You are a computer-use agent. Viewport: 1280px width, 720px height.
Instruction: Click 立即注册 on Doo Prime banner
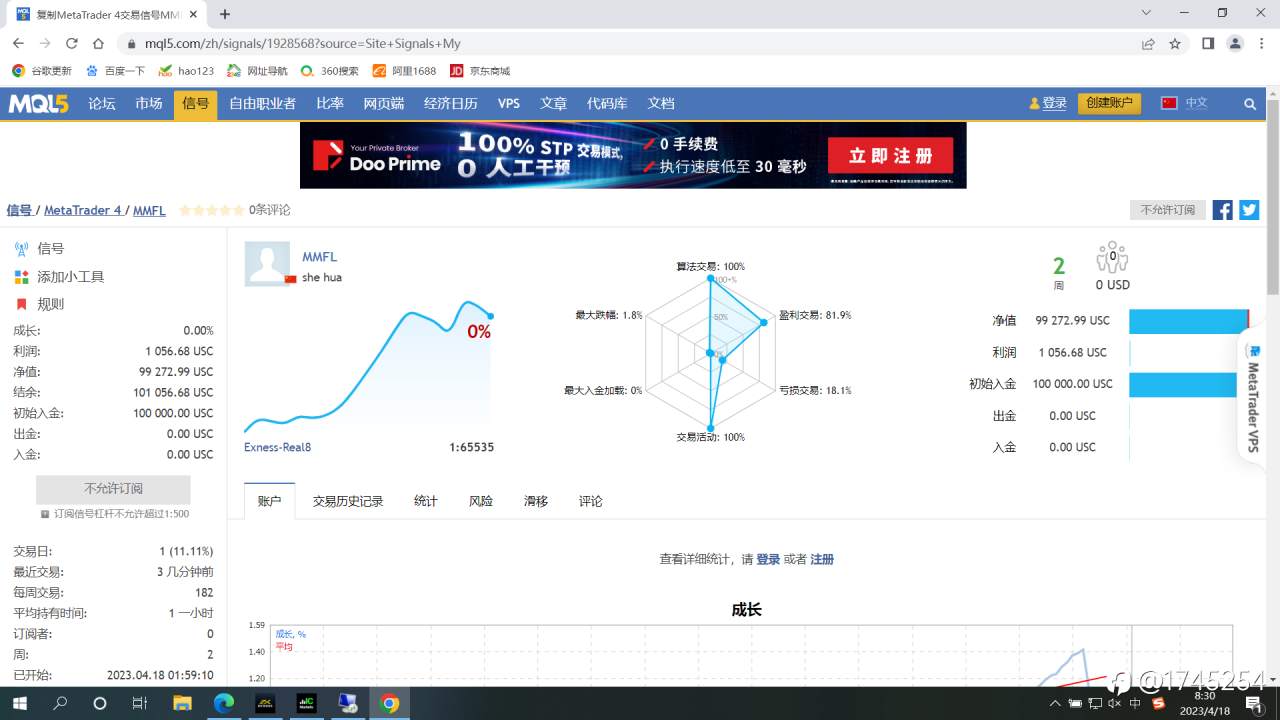890,156
